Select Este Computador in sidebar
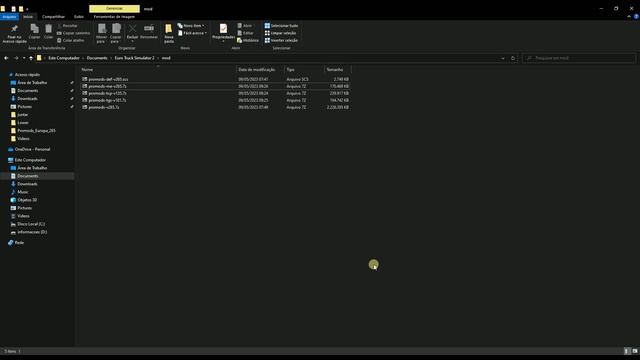This screenshot has width=640, height=360. 30,160
